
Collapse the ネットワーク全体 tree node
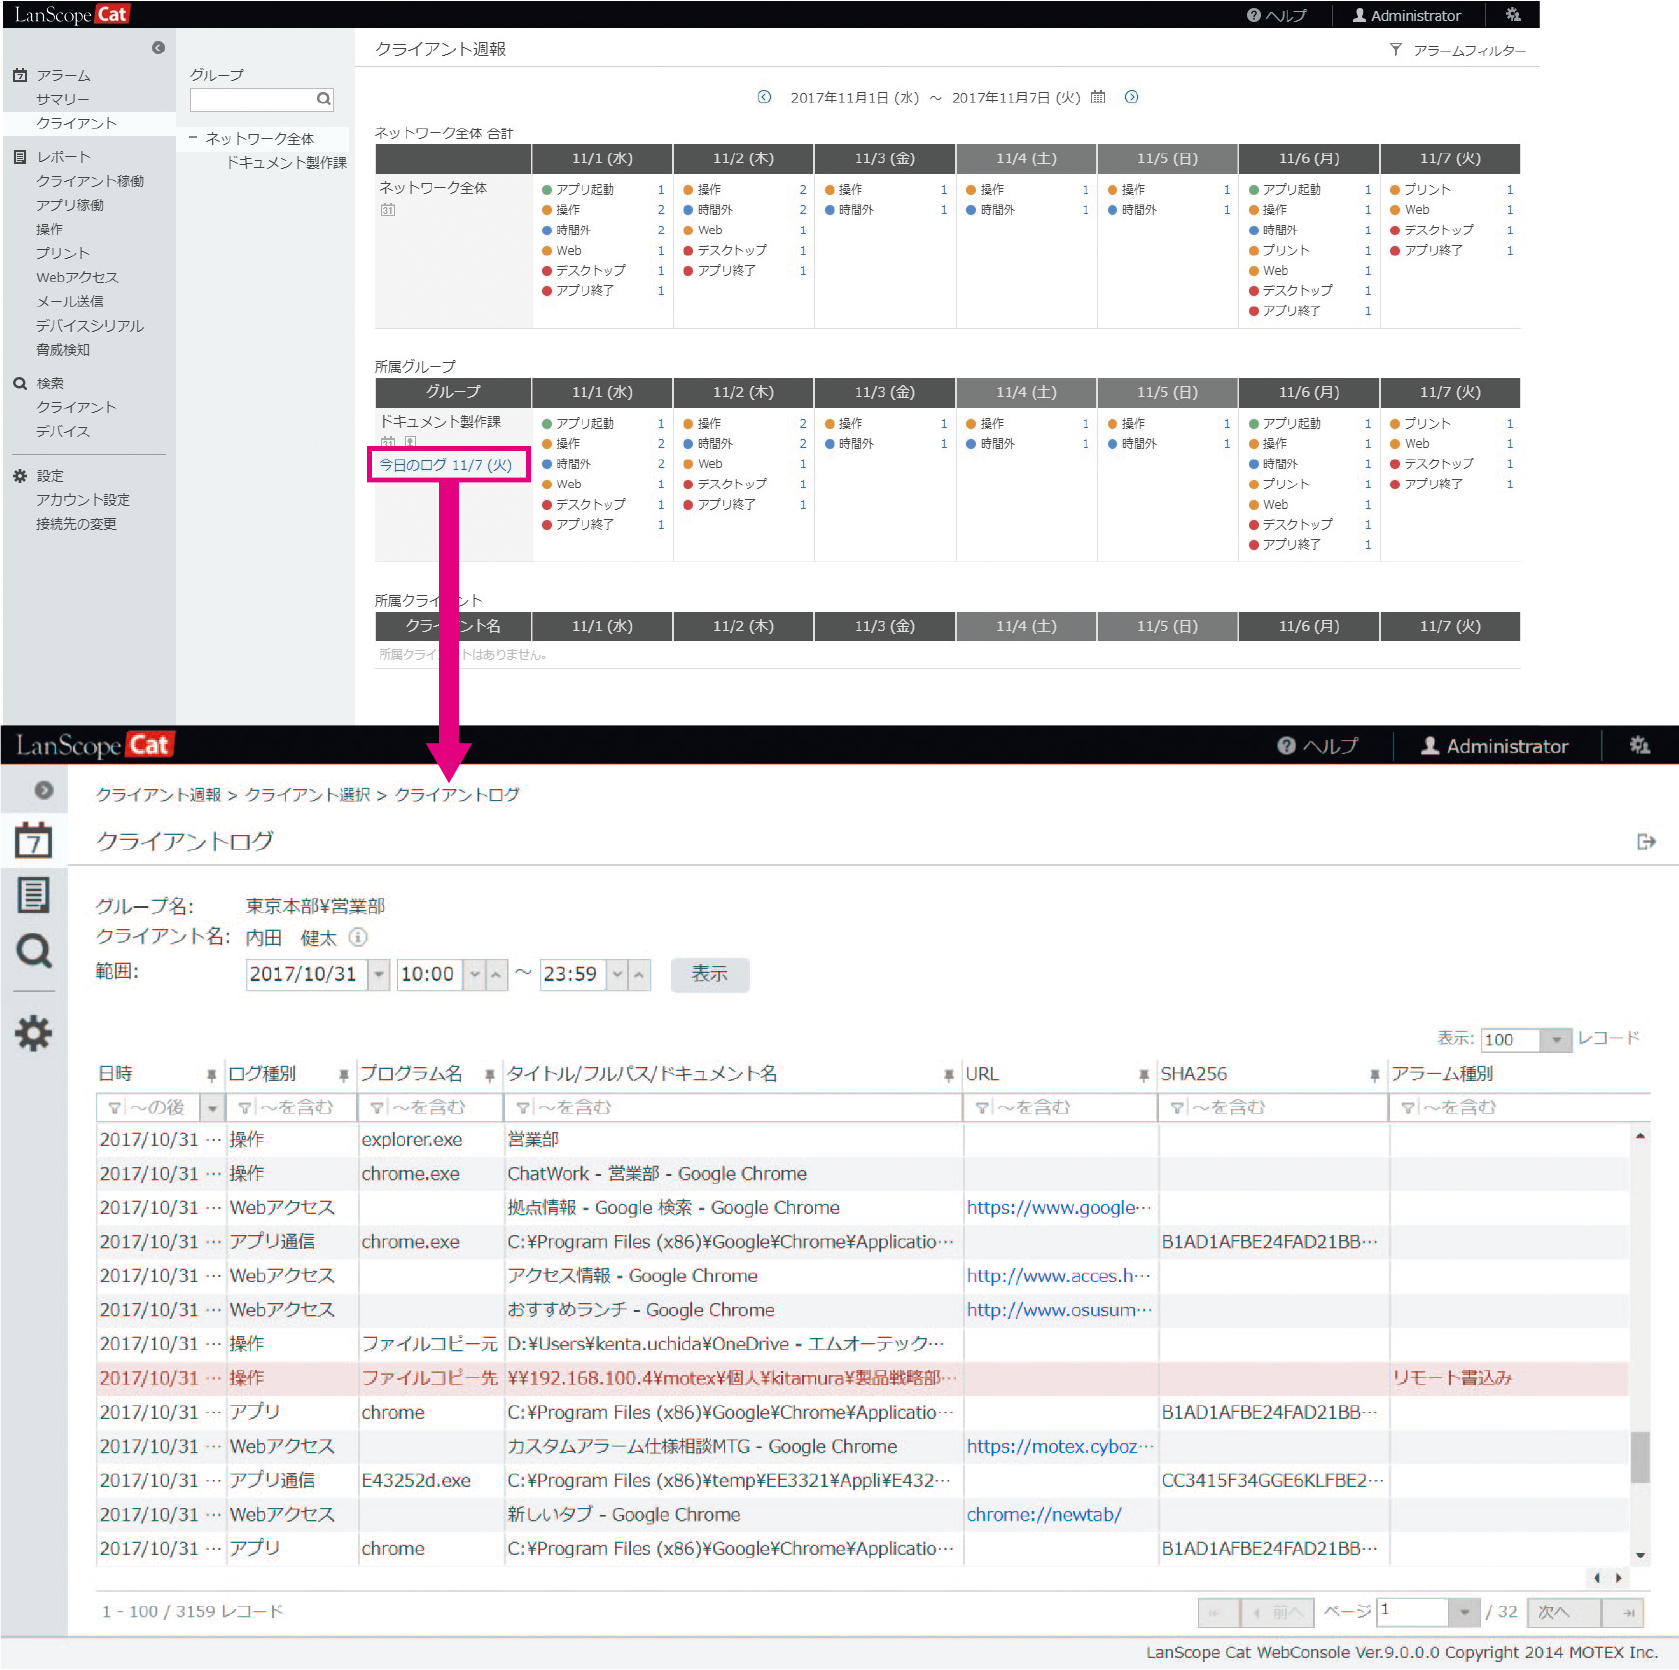point(193,138)
